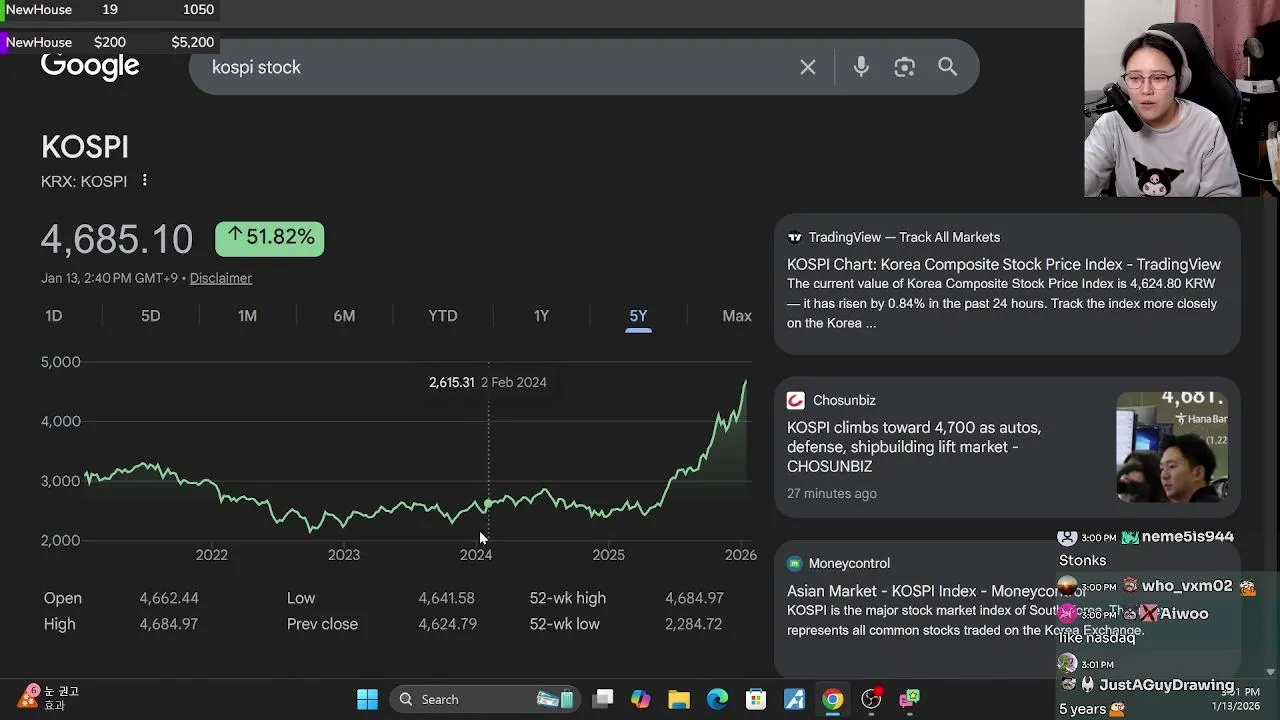
Task: Click the TradingView favicon in results
Action: tap(795, 237)
